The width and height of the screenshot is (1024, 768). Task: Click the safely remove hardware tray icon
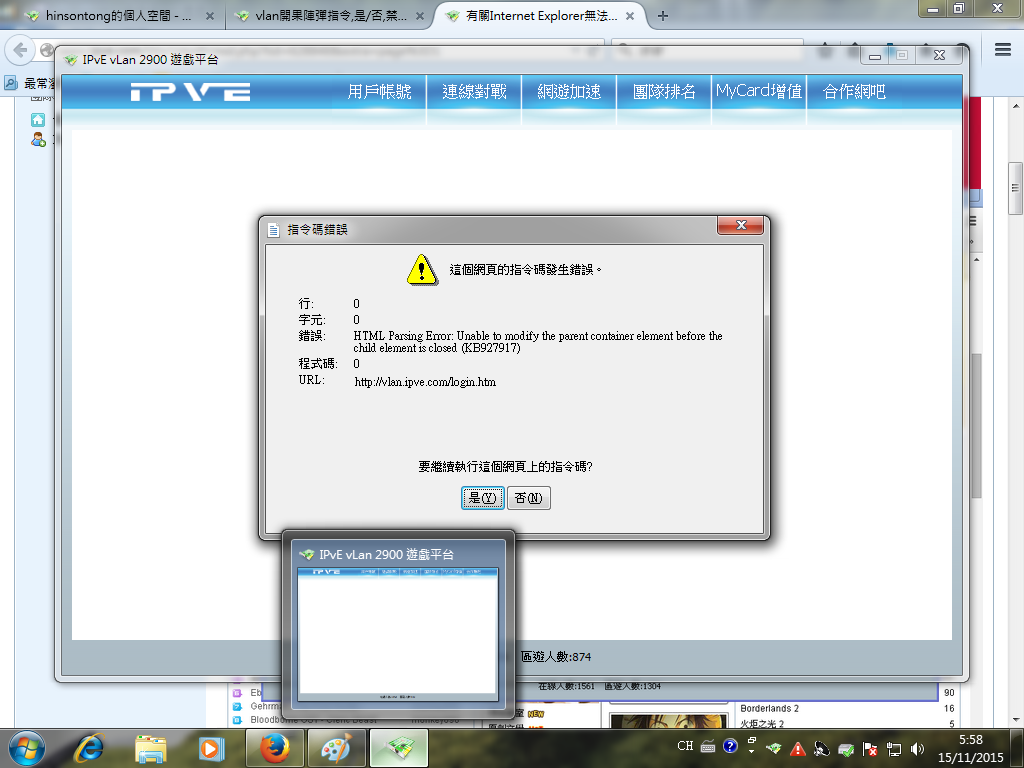click(846, 748)
